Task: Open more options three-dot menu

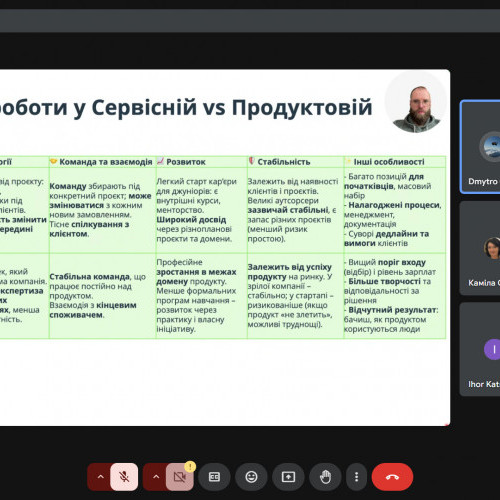Action: pyautogui.click(x=356, y=477)
